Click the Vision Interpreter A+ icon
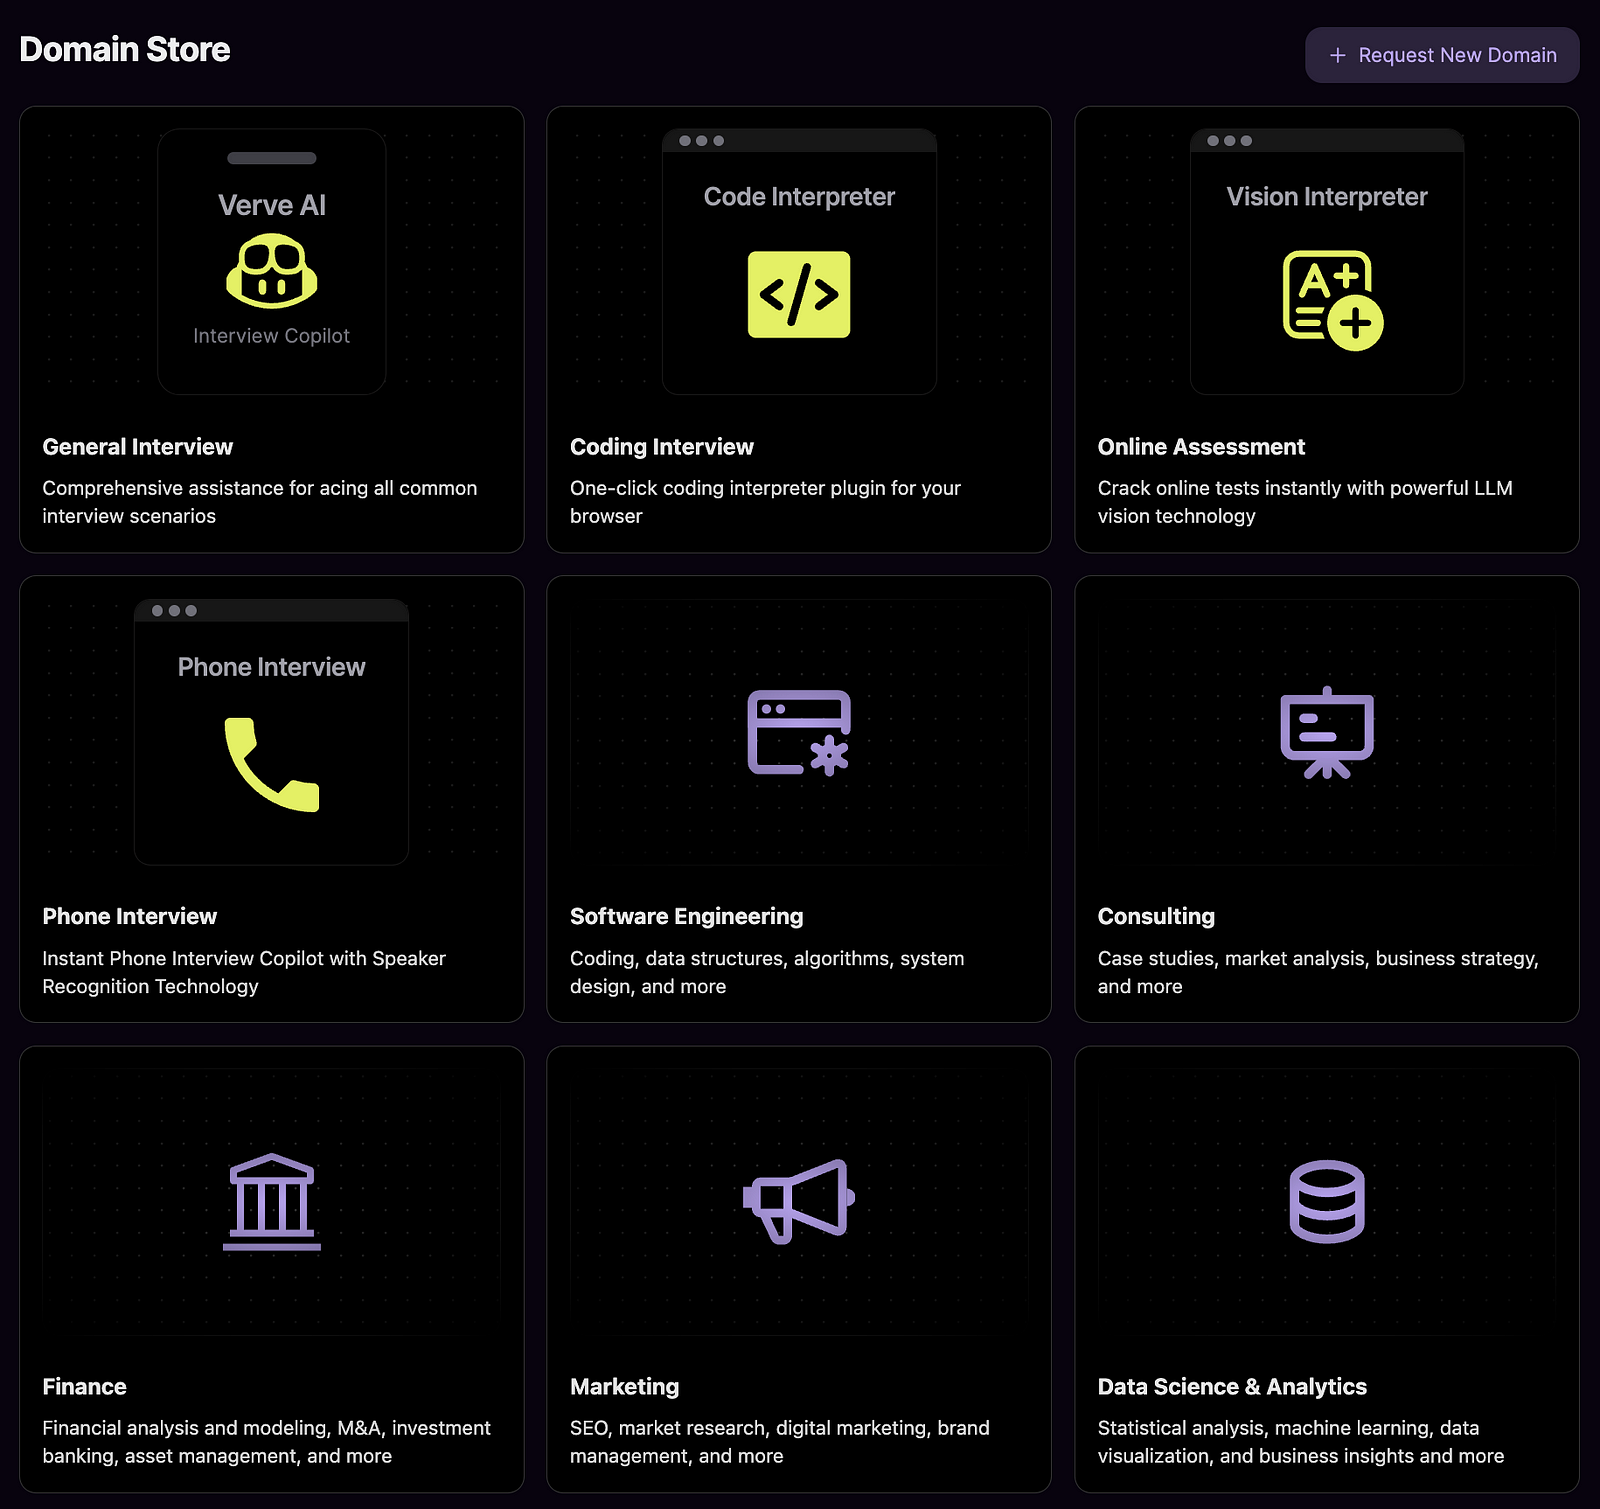Image resolution: width=1600 pixels, height=1509 pixels. (1331, 300)
